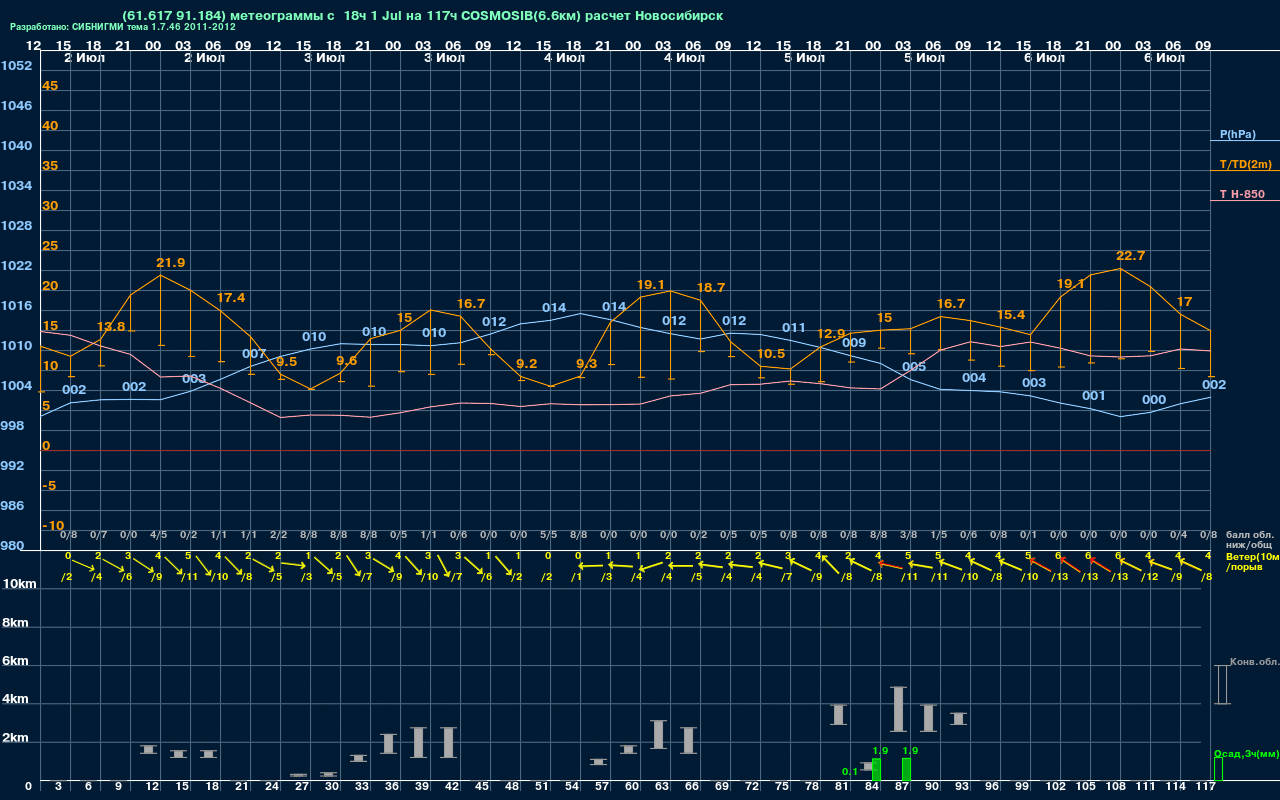
Task: Click the 2/2 cloud cover value
Action: [x=278, y=536]
